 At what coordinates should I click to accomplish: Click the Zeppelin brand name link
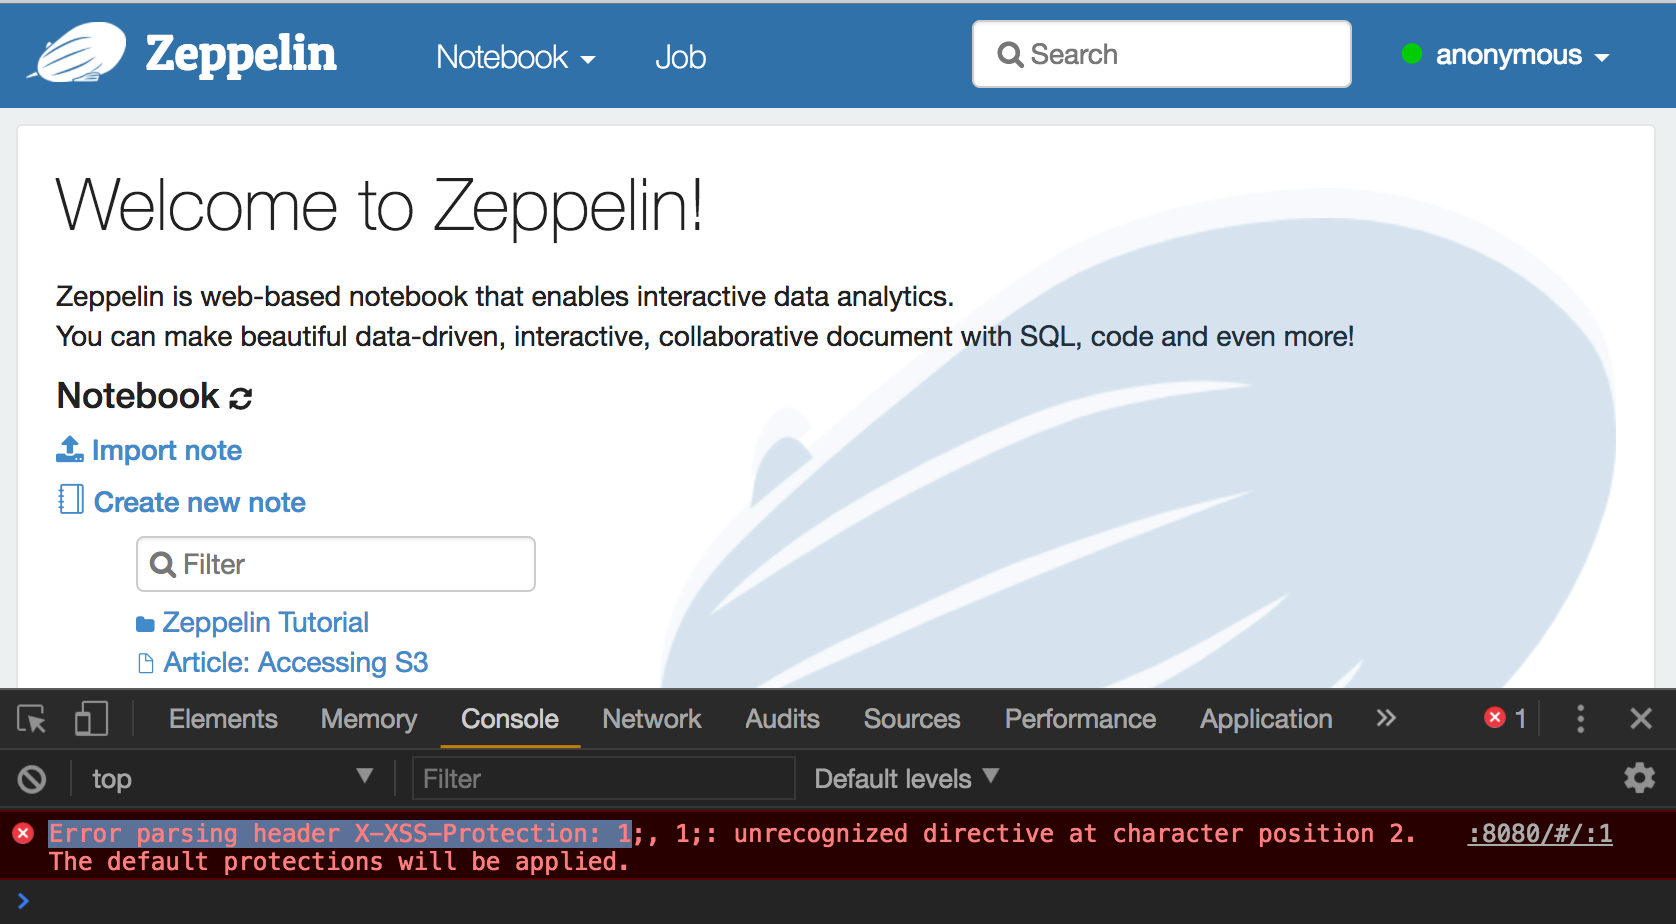point(241,54)
